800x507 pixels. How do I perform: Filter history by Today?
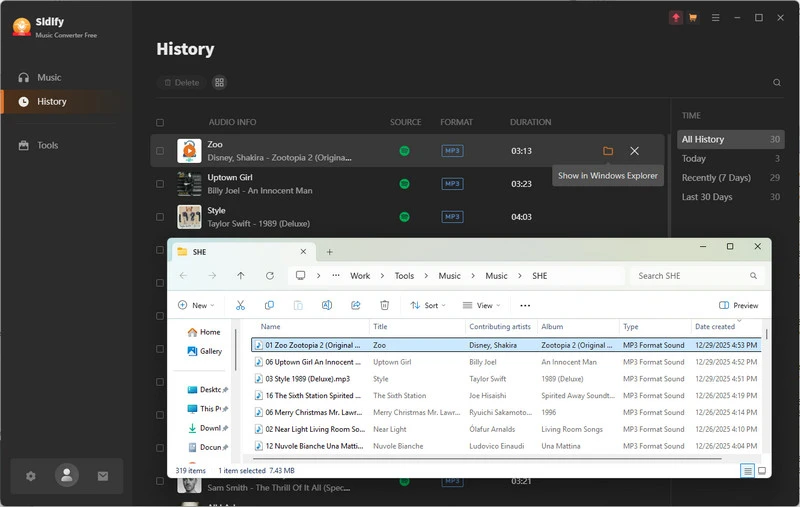pos(730,159)
